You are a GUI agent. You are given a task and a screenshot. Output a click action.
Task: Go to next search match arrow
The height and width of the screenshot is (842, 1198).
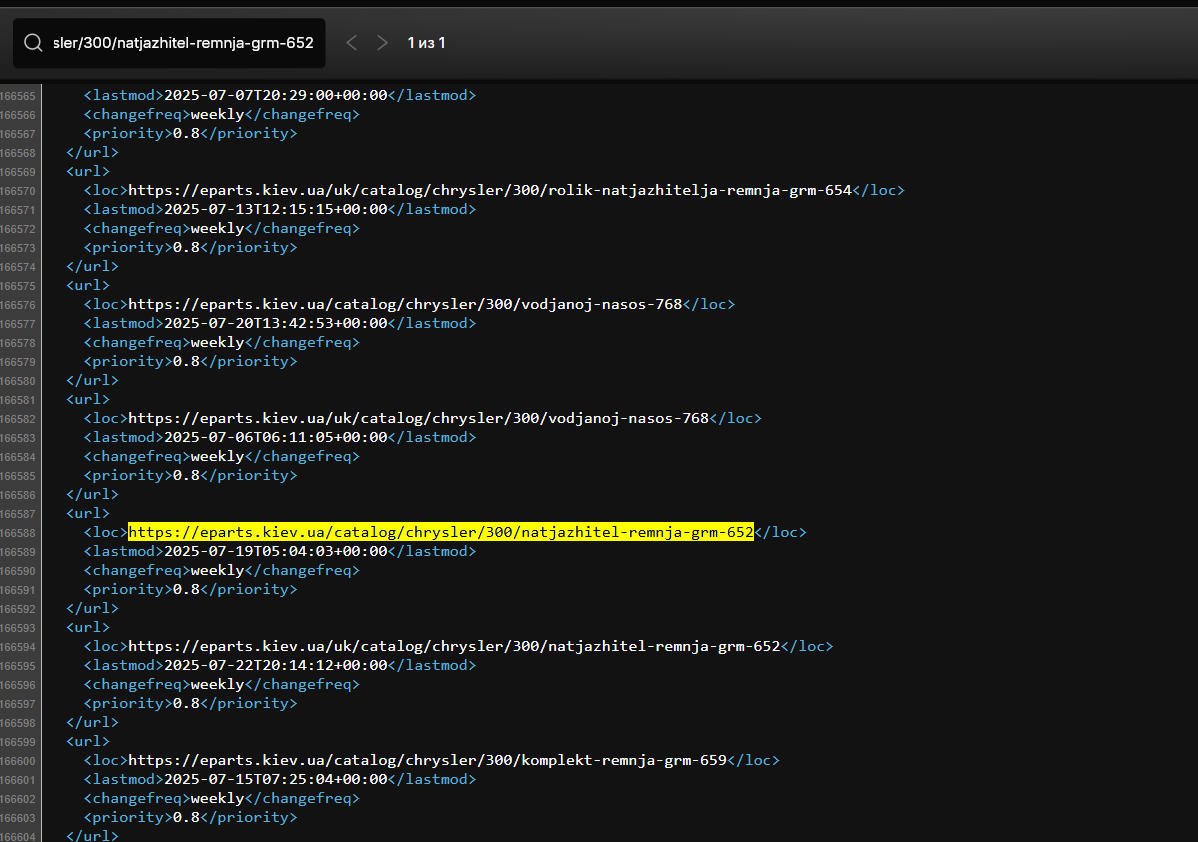[382, 43]
